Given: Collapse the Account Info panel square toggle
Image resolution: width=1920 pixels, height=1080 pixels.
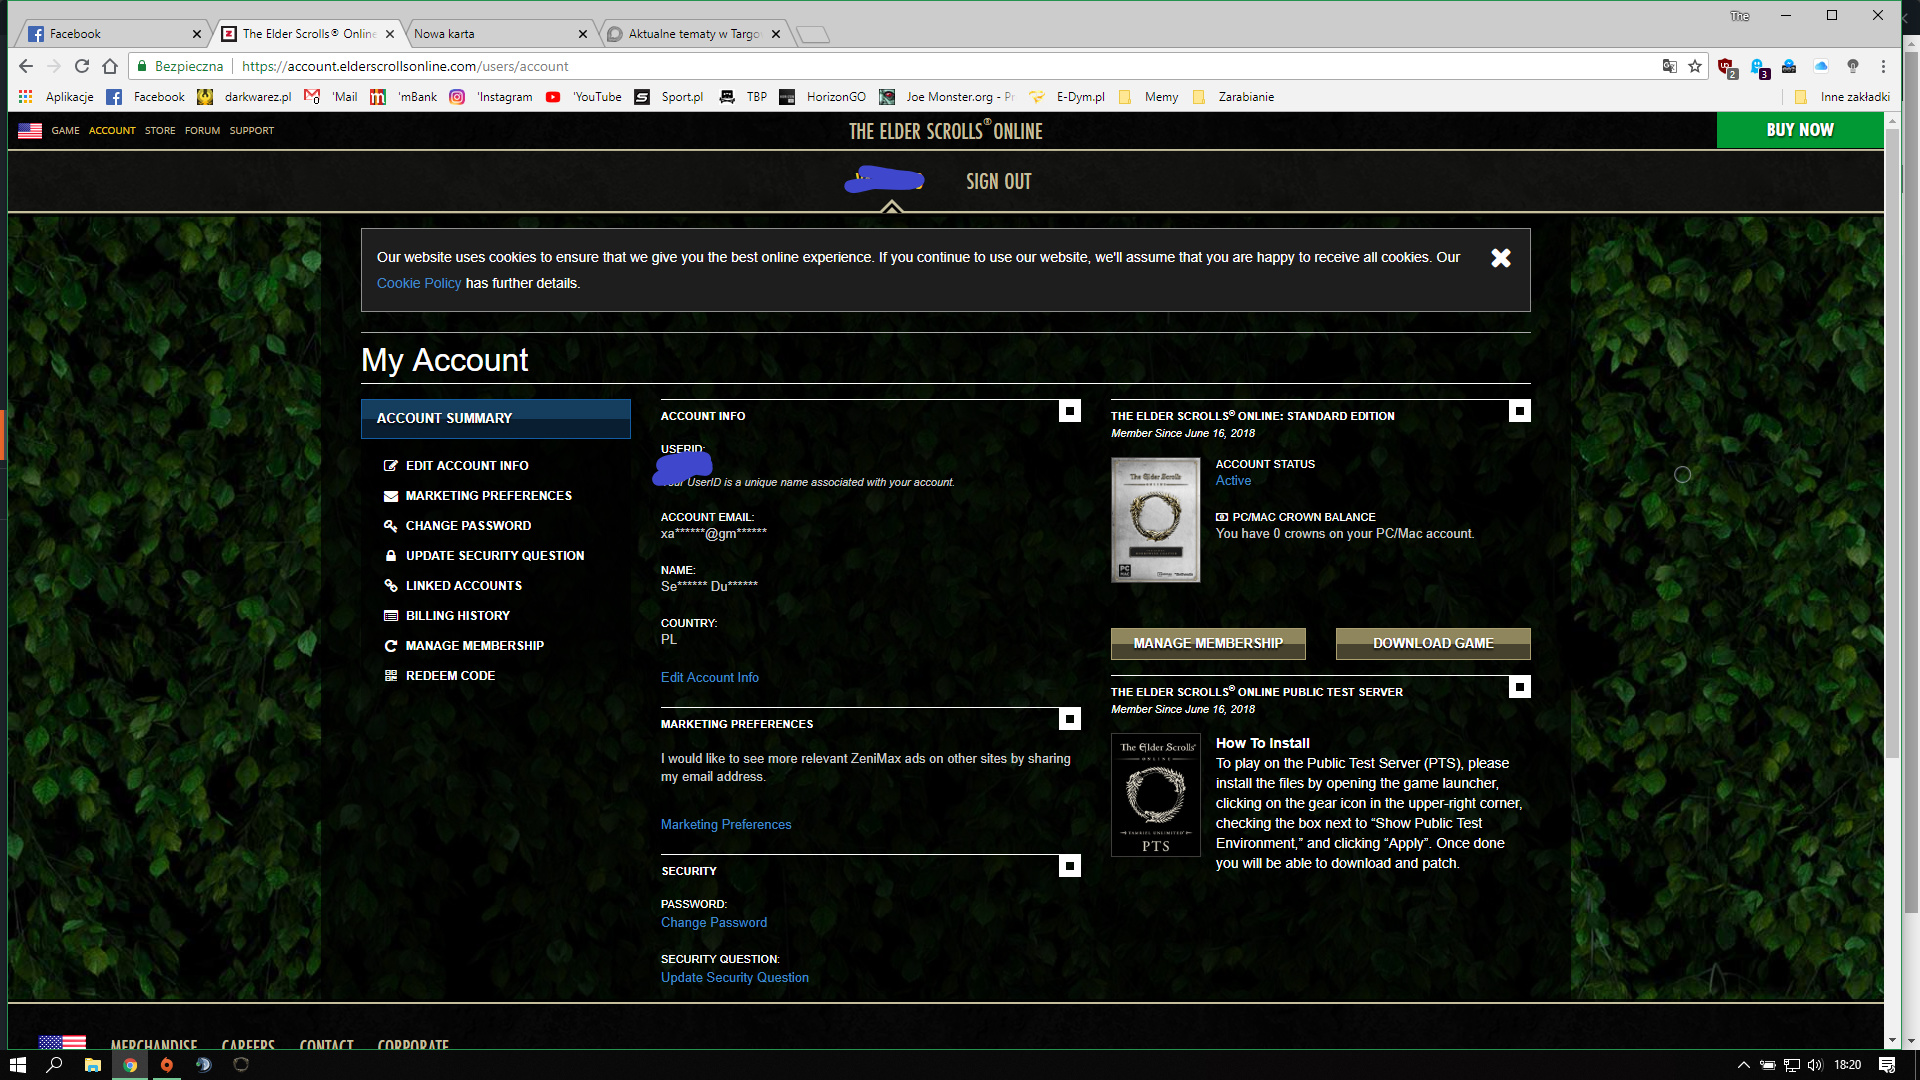Looking at the screenshot, I should [1070, 411].
